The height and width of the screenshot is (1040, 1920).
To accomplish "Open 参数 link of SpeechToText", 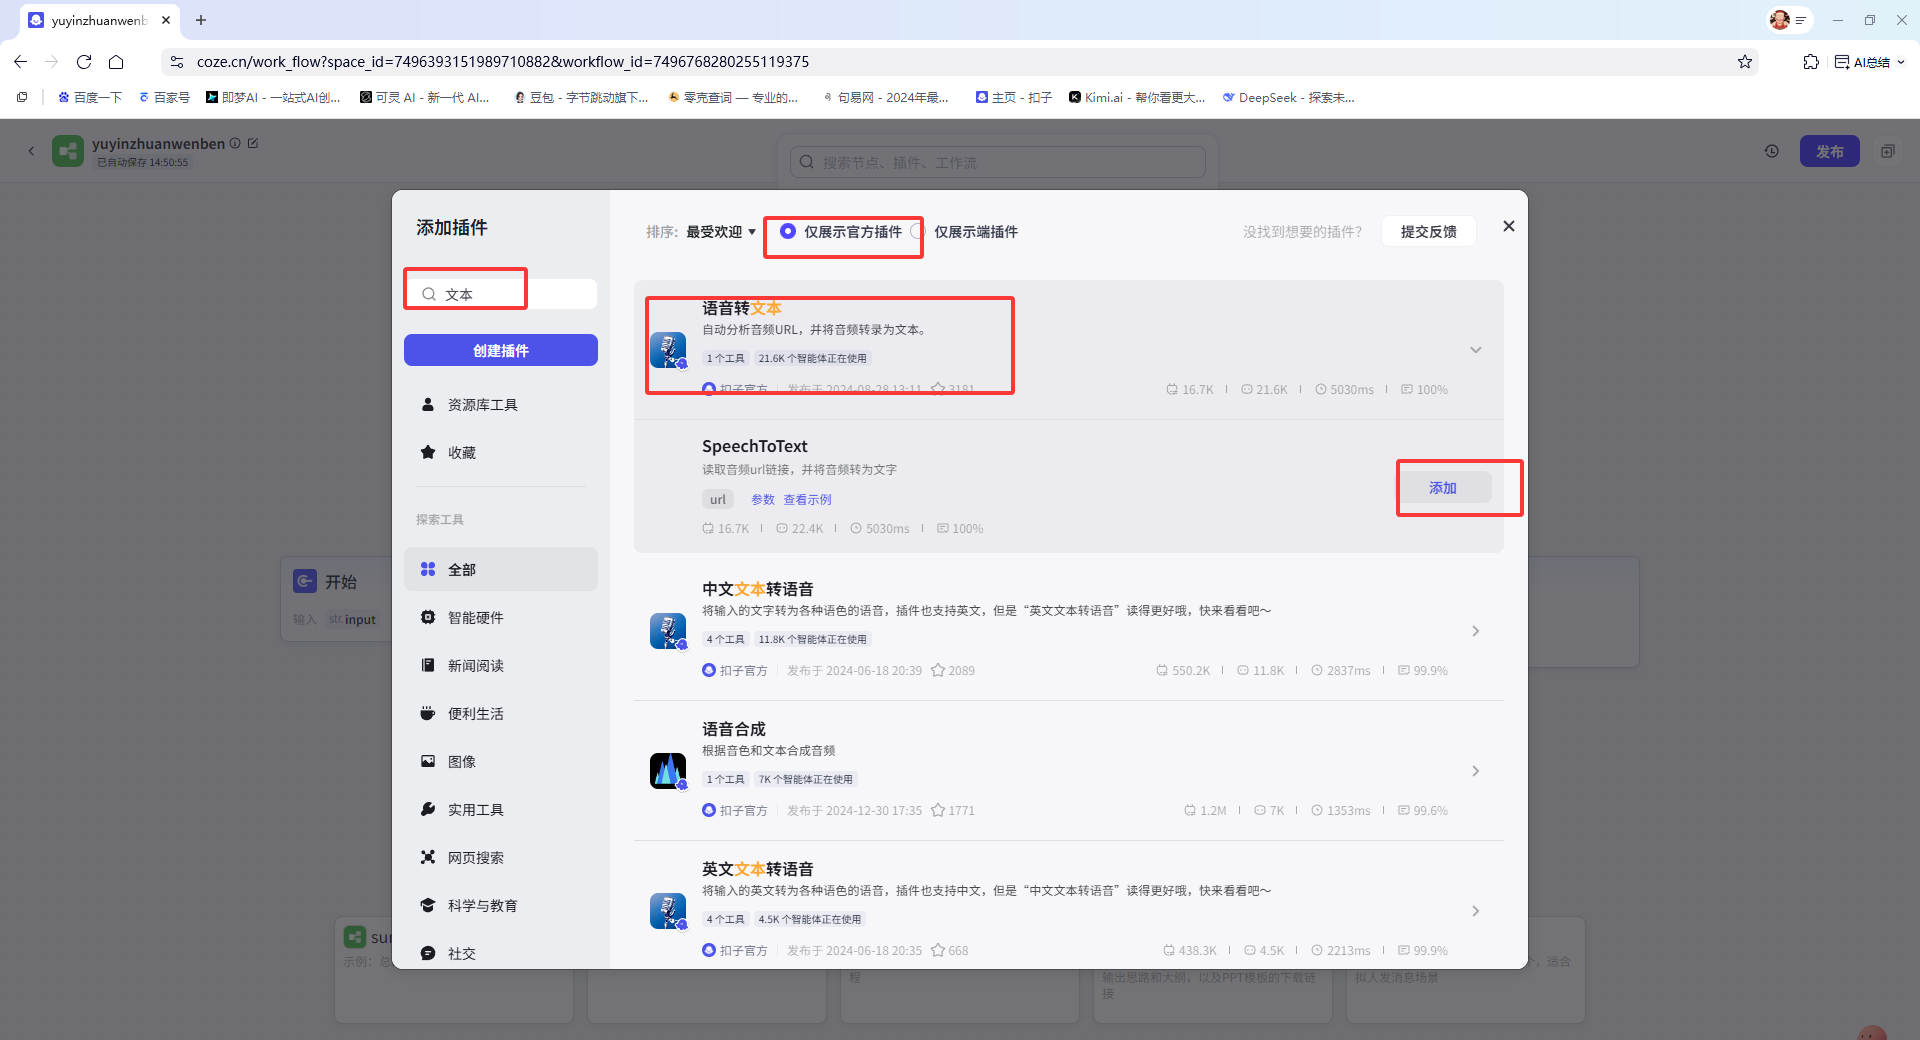I will pos(763,500).
